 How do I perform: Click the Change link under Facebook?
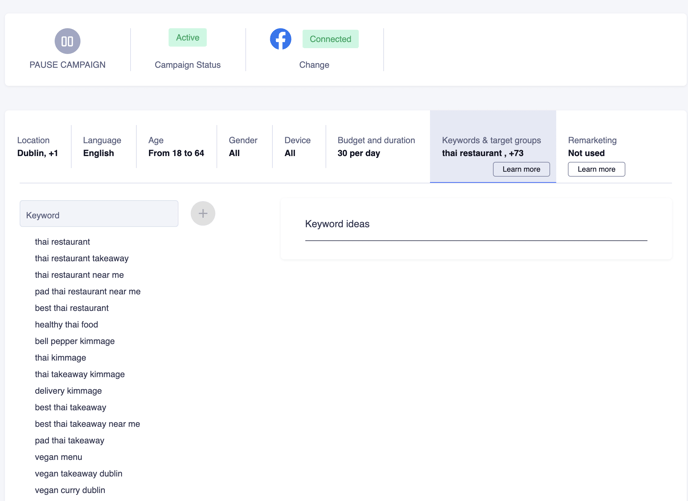(x=314, y=65)
